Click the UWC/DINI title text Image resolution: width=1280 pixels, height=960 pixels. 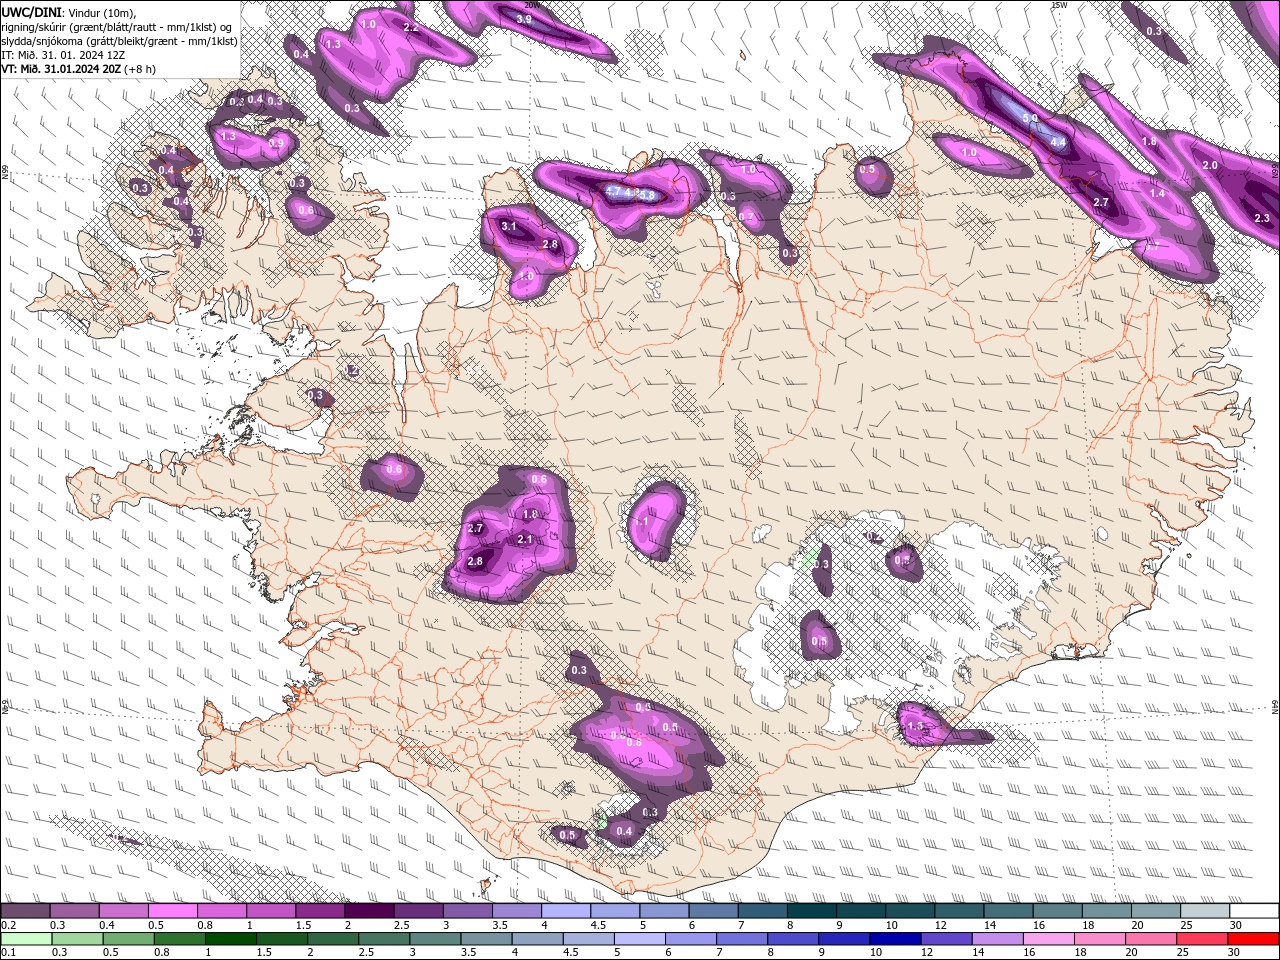tap(30, 11)
